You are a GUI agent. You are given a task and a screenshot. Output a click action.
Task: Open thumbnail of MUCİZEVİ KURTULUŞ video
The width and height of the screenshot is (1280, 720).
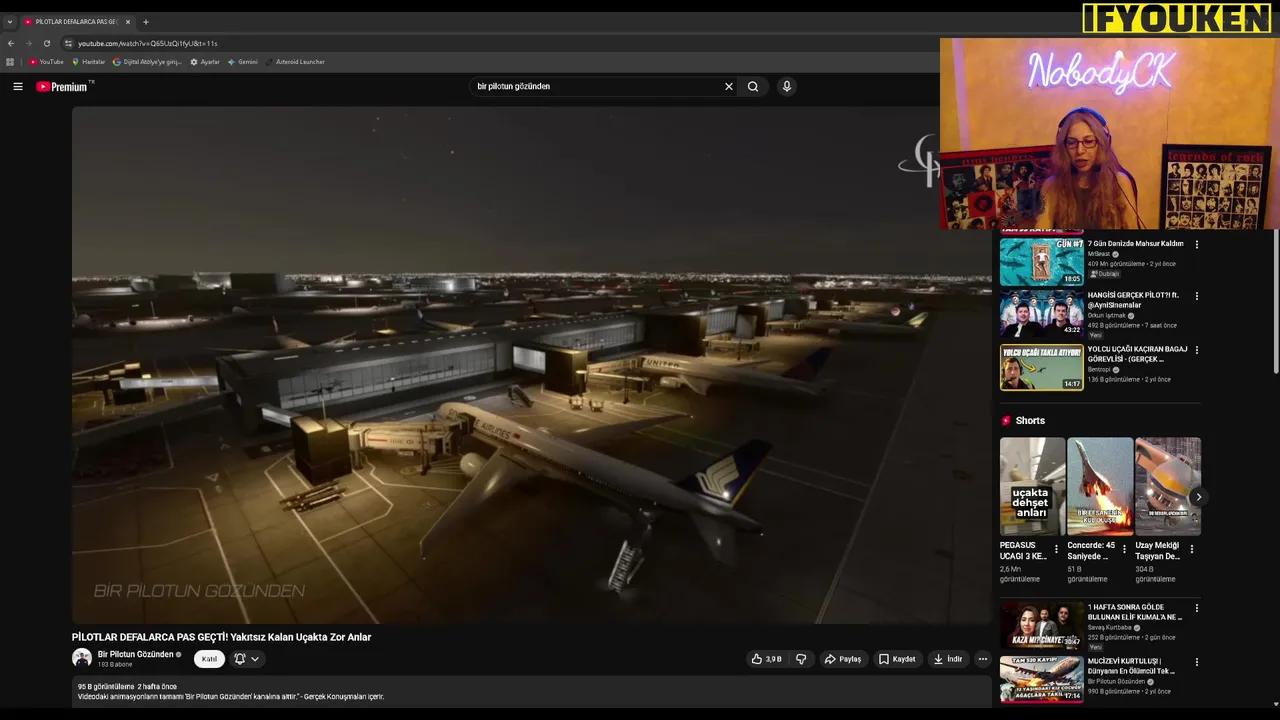tap(1041, 680)
